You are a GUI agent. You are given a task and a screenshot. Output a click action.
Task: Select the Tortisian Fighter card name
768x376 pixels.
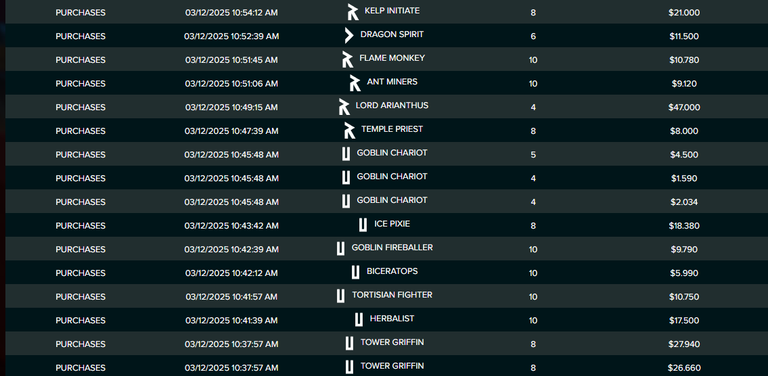click(x=392, y=295)
